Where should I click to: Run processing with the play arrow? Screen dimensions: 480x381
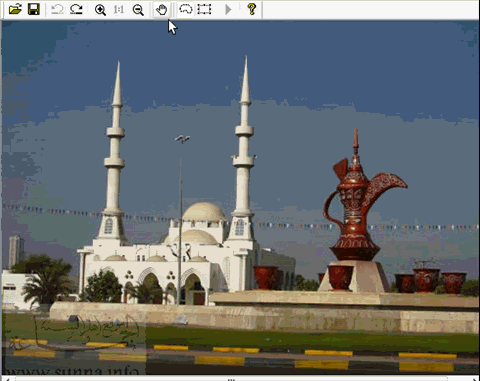click(x=228, y=9)
